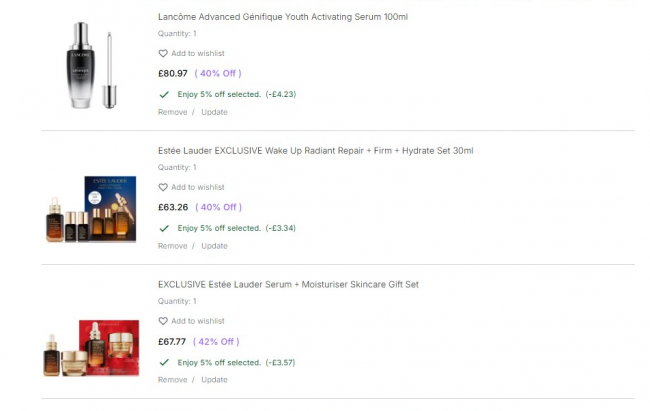Click the red Estée Lauder gift set thumbnail
Viewport: 650px width, 411px height.
tap(88, 348)
